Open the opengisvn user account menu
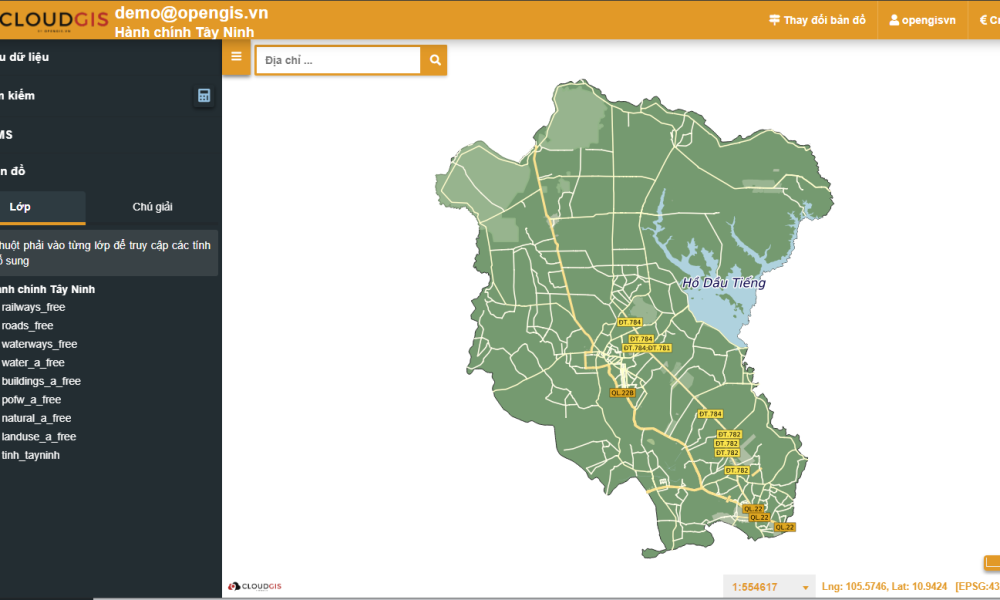This screenshot has height=600, width=1000. click(922, 20)
